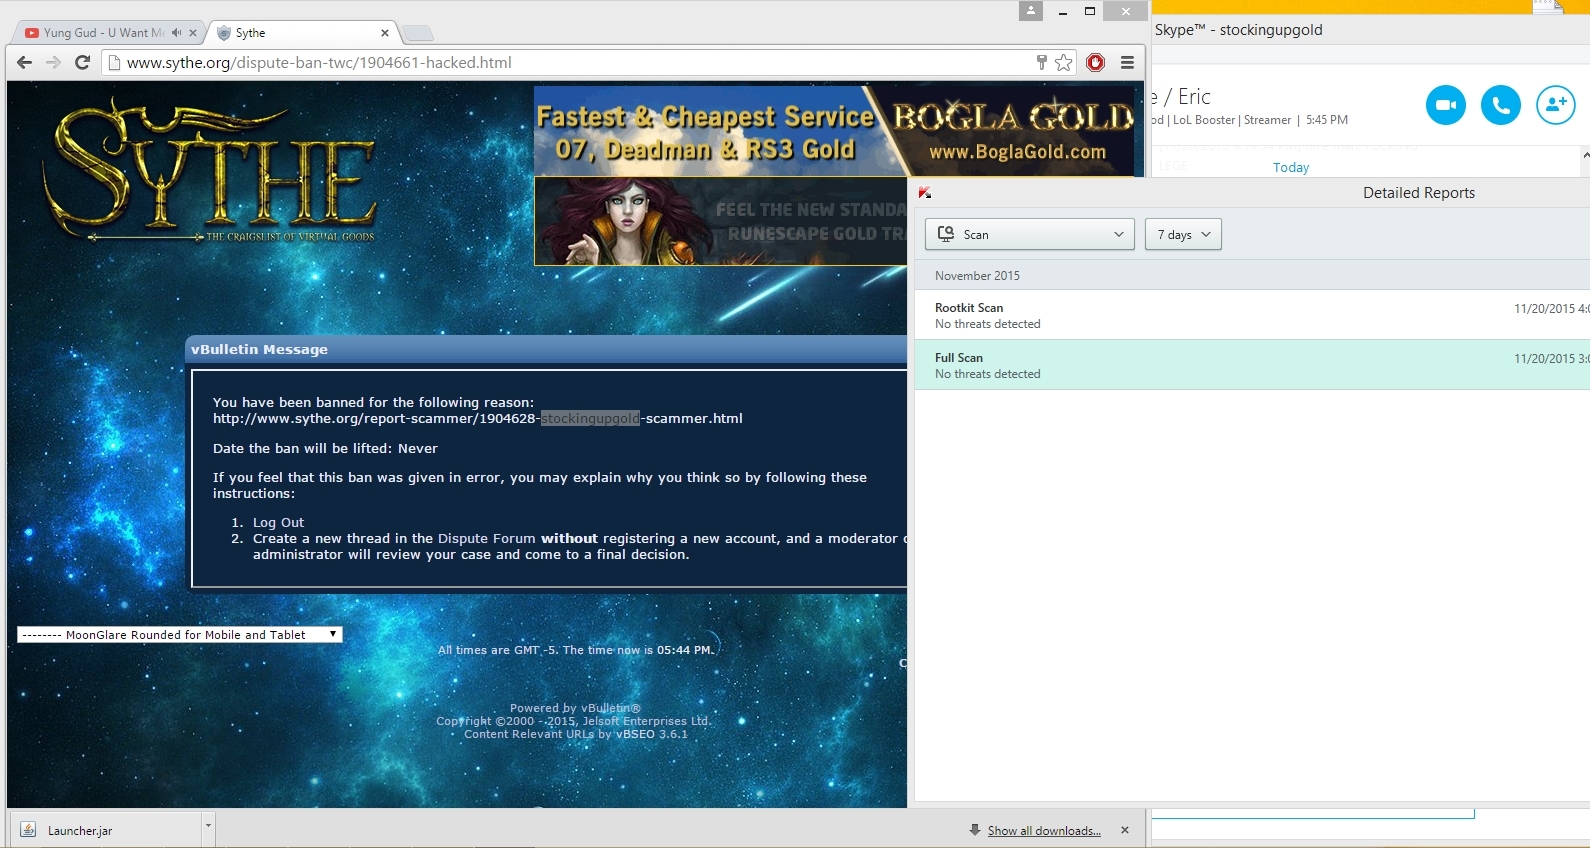This screenshot has height=848, width=1590.
Task: Select the Sythe browser tab
Action: pyautogui.click(x=303, y=33)
